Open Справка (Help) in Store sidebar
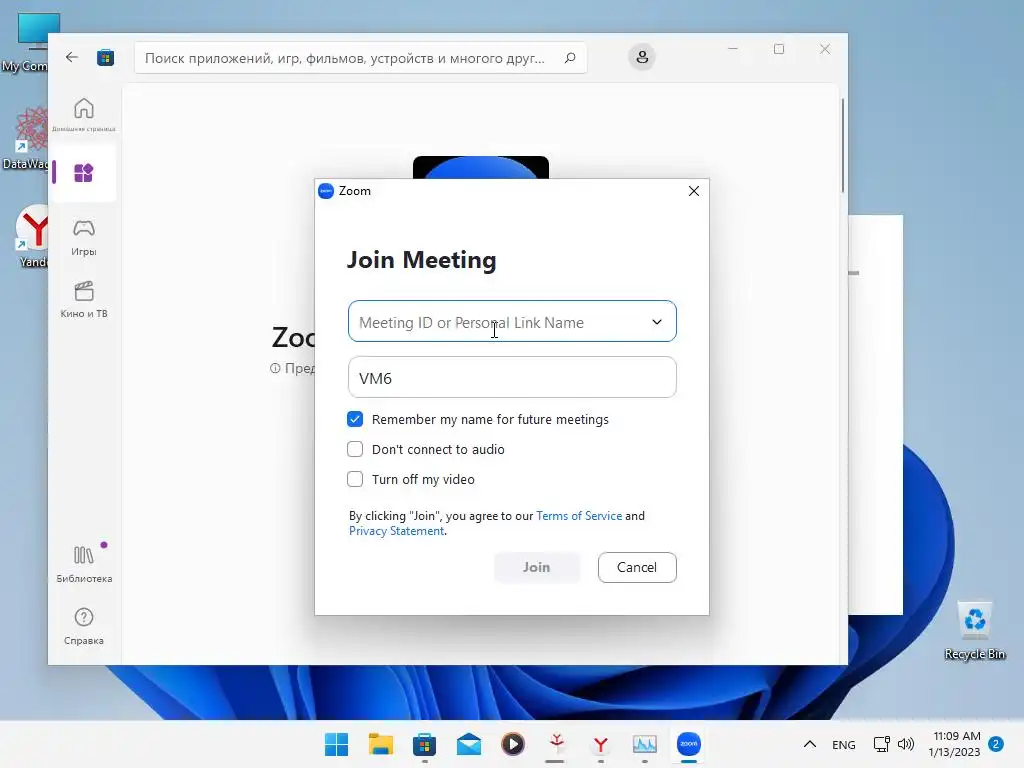 [84, 626]
